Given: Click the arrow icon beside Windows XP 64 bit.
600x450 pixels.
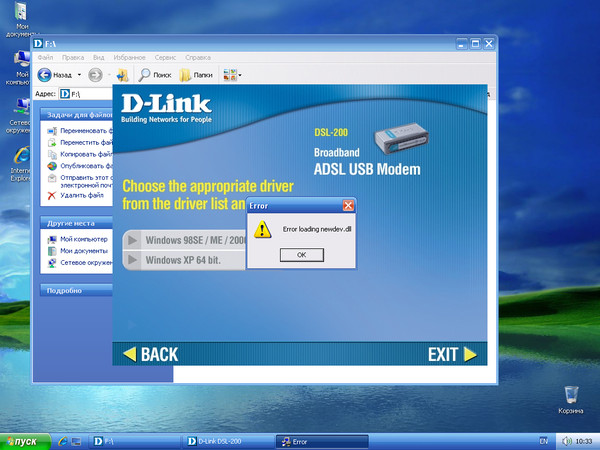Looking at the screenshot, I should click(132, 260).
